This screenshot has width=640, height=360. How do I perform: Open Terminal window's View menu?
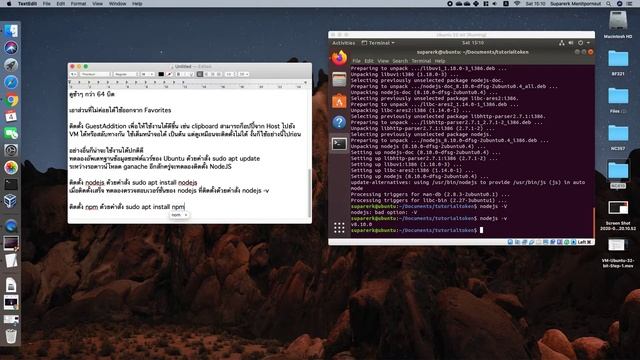382,61
